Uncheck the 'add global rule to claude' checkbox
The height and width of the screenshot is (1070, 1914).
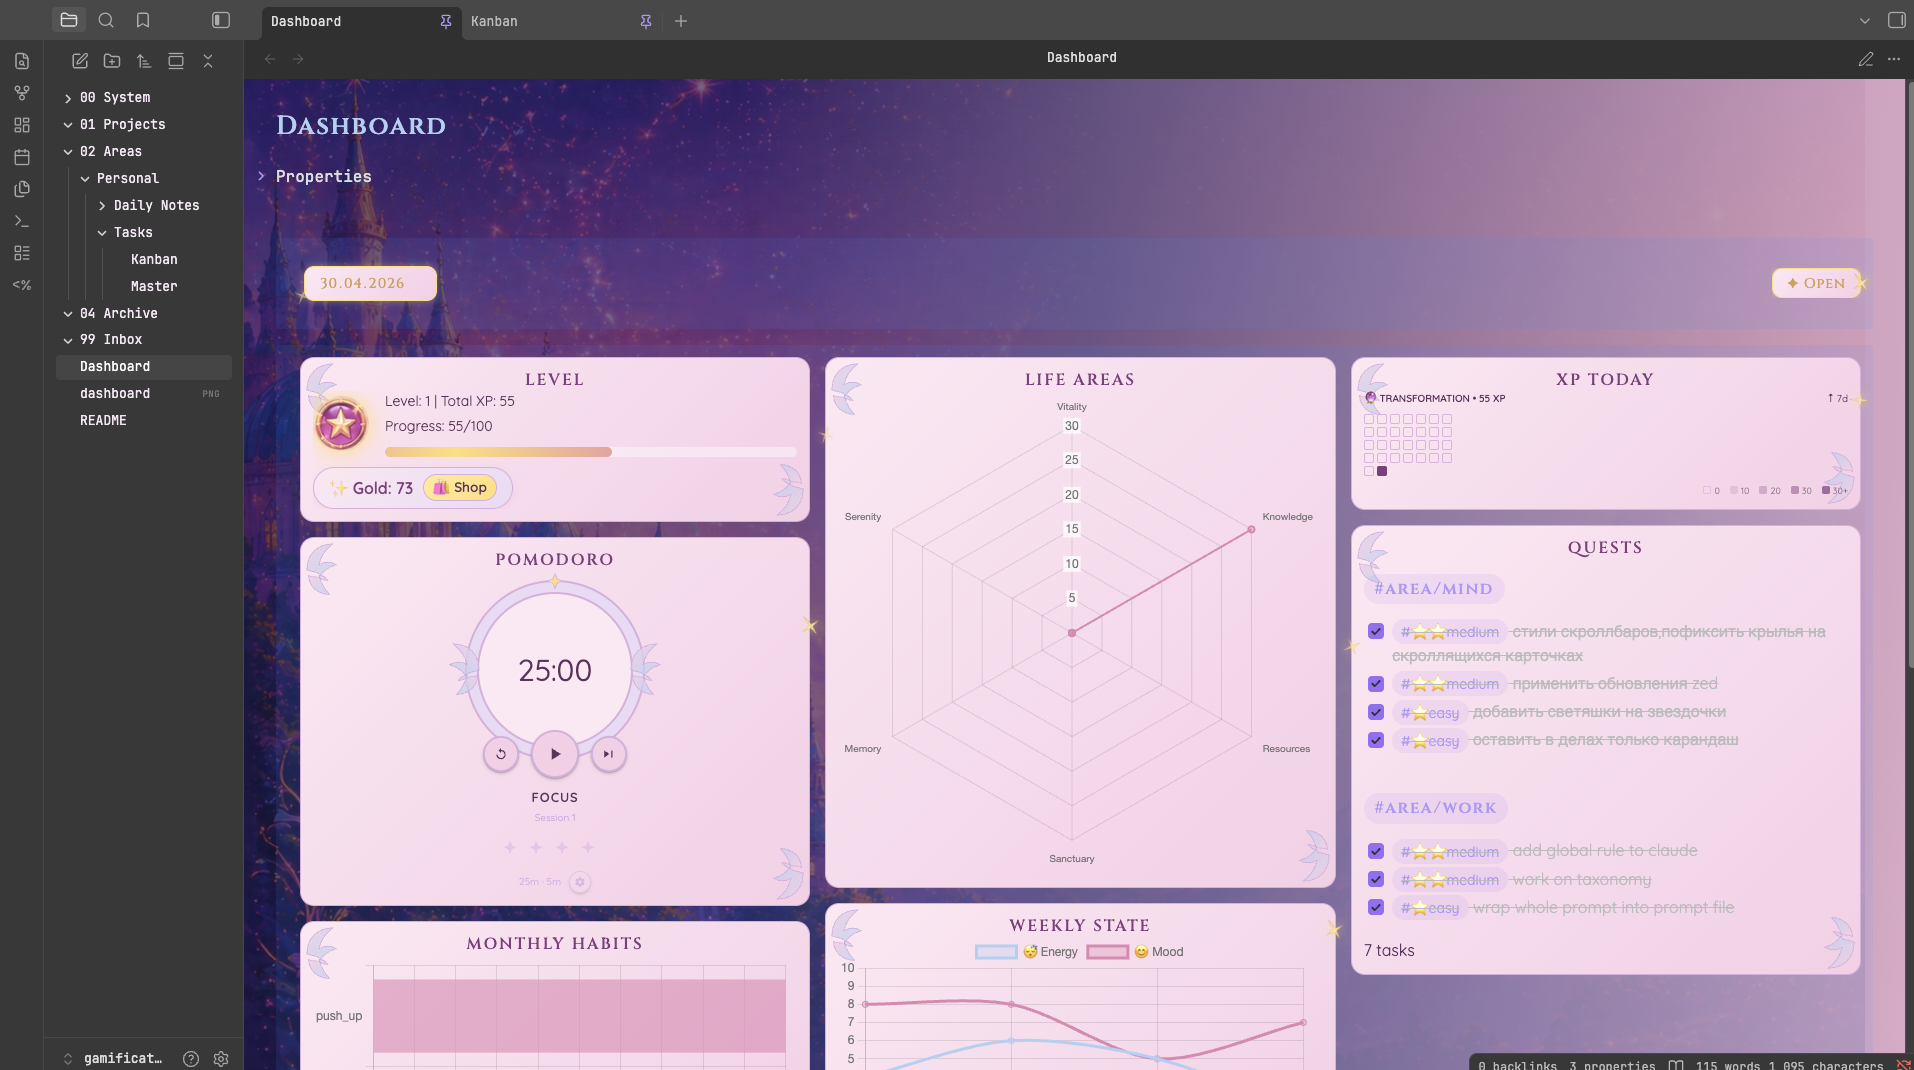[x=1376, y=851]
